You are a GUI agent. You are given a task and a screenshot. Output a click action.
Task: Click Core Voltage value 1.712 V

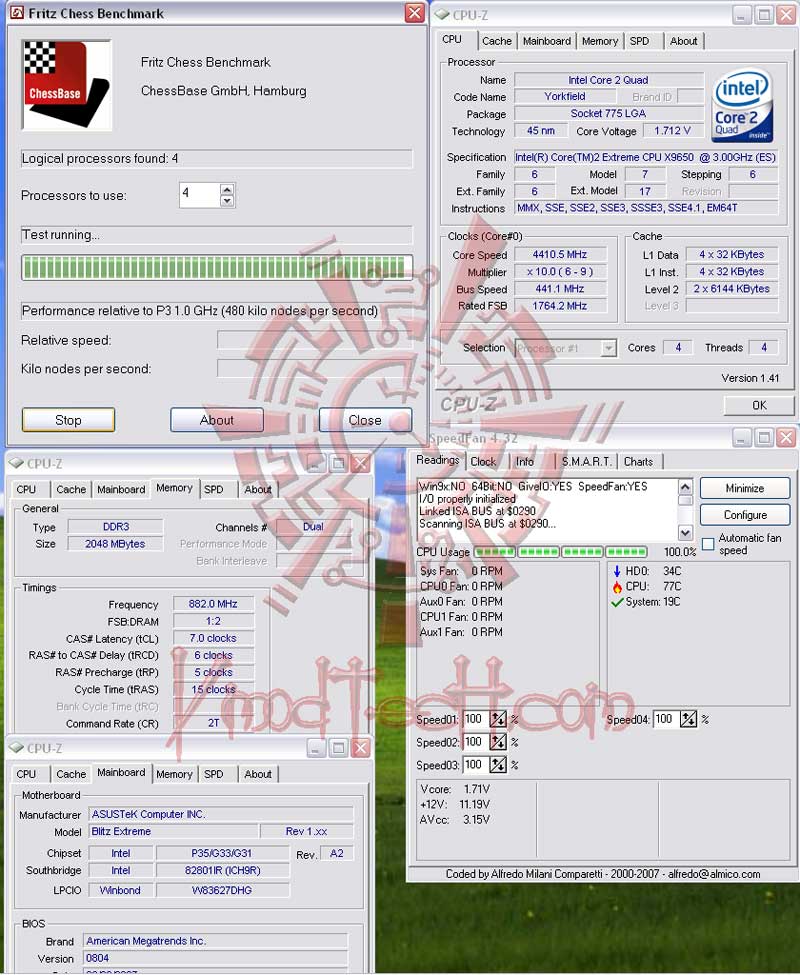[x=673, y=131]
